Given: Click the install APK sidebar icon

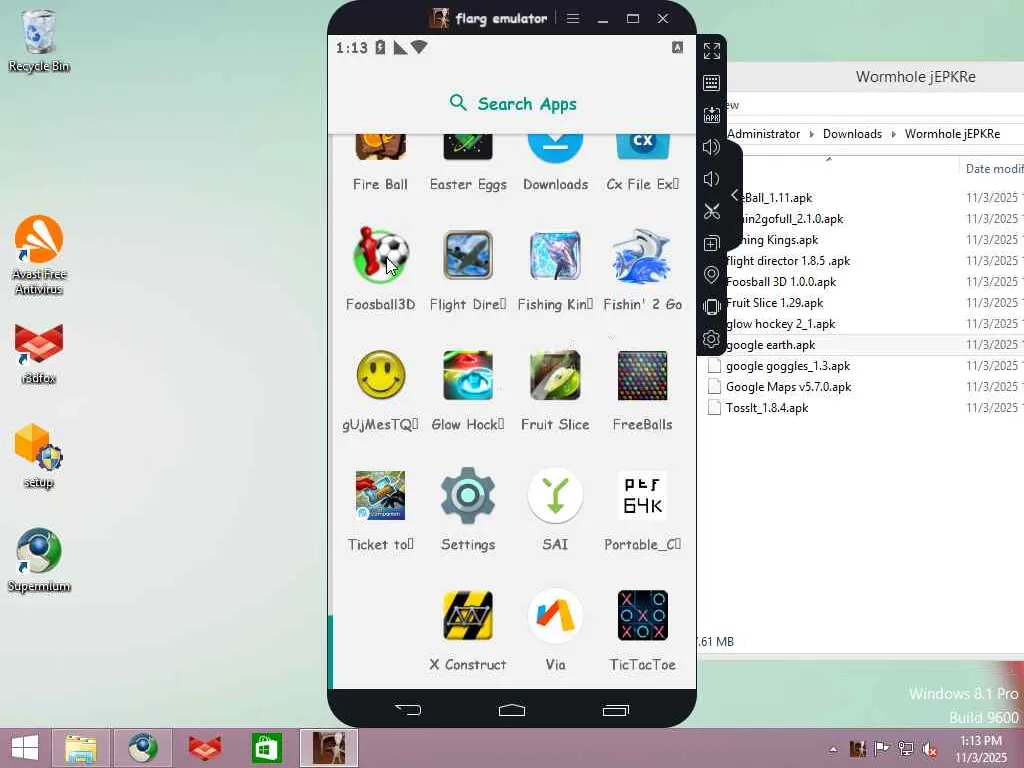Looking at the screenshot, I should pyautogui.click(x=712, y=115).
